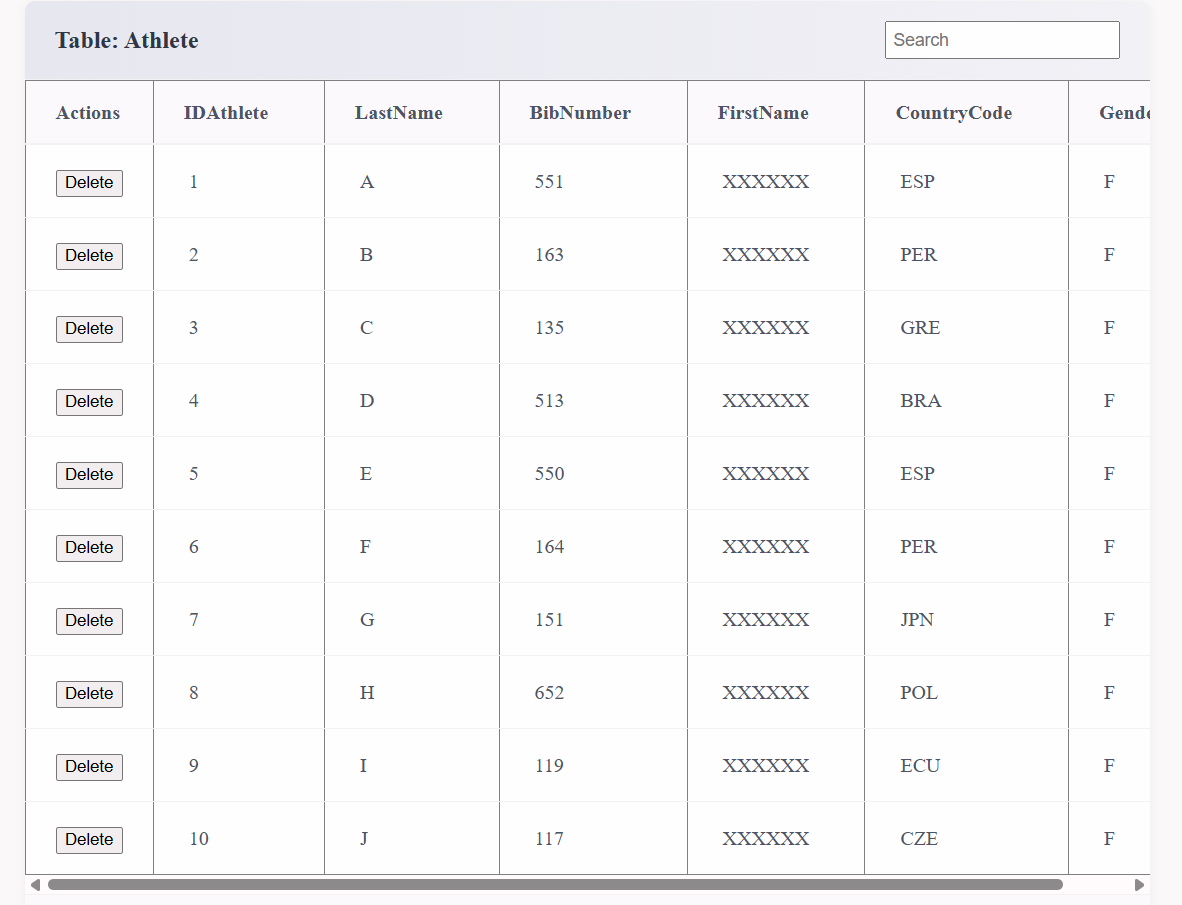1182x905 pixels.
Task: Click the horizontal scrollbar right arrow
Action: tap(1139, 885)
